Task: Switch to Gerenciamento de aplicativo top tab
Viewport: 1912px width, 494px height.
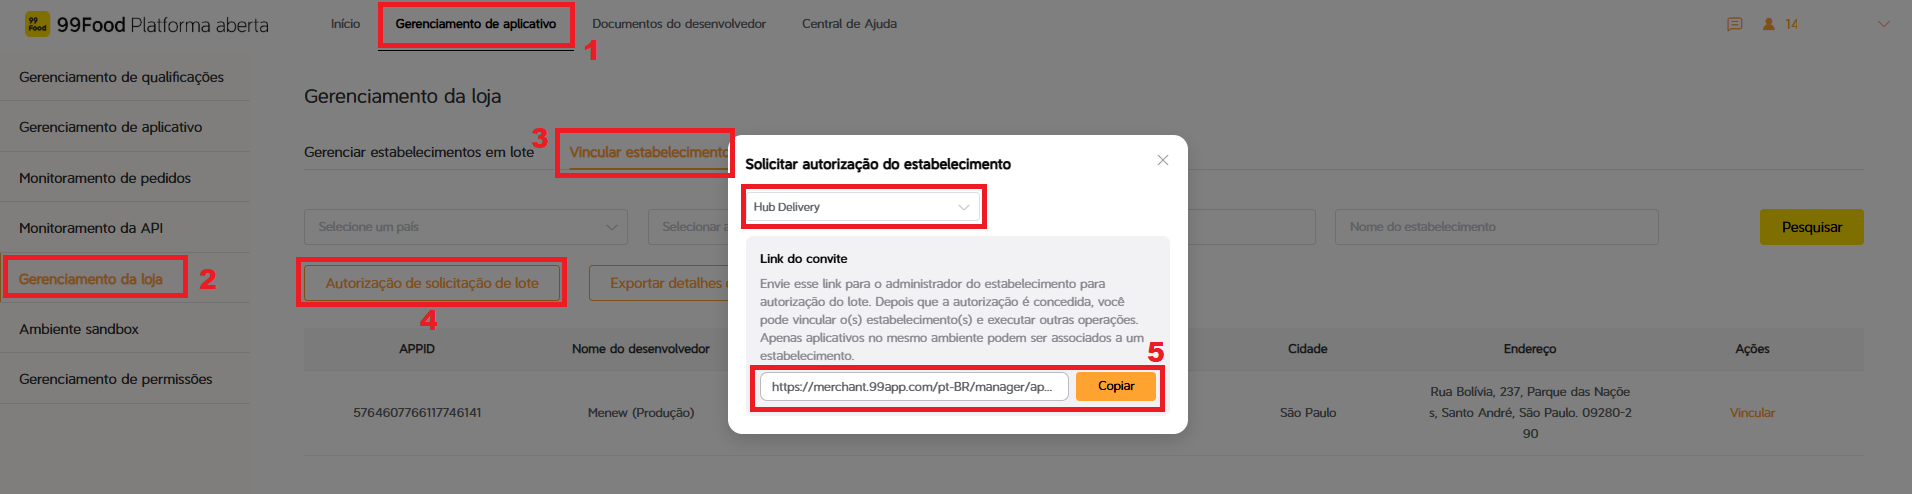Action: tap(476, 24)
